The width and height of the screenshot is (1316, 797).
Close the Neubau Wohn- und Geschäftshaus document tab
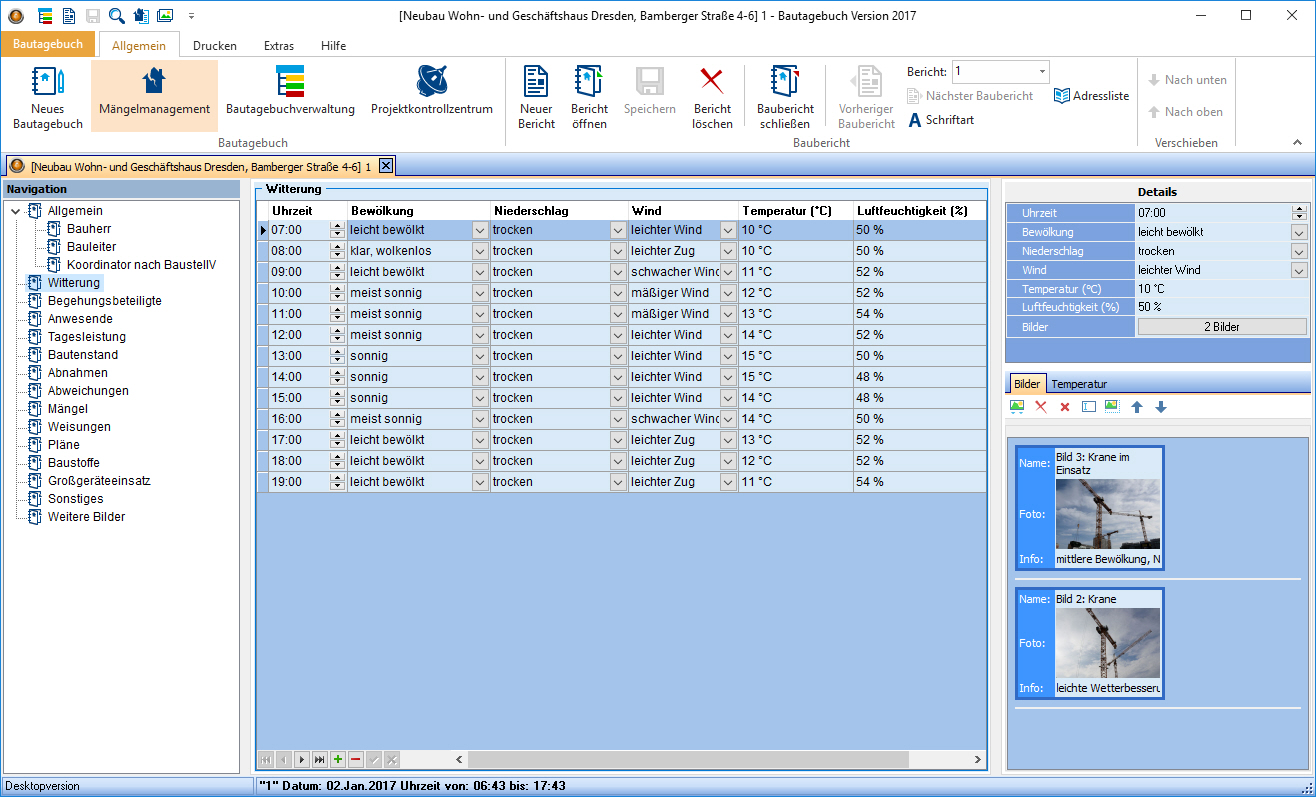386,166
